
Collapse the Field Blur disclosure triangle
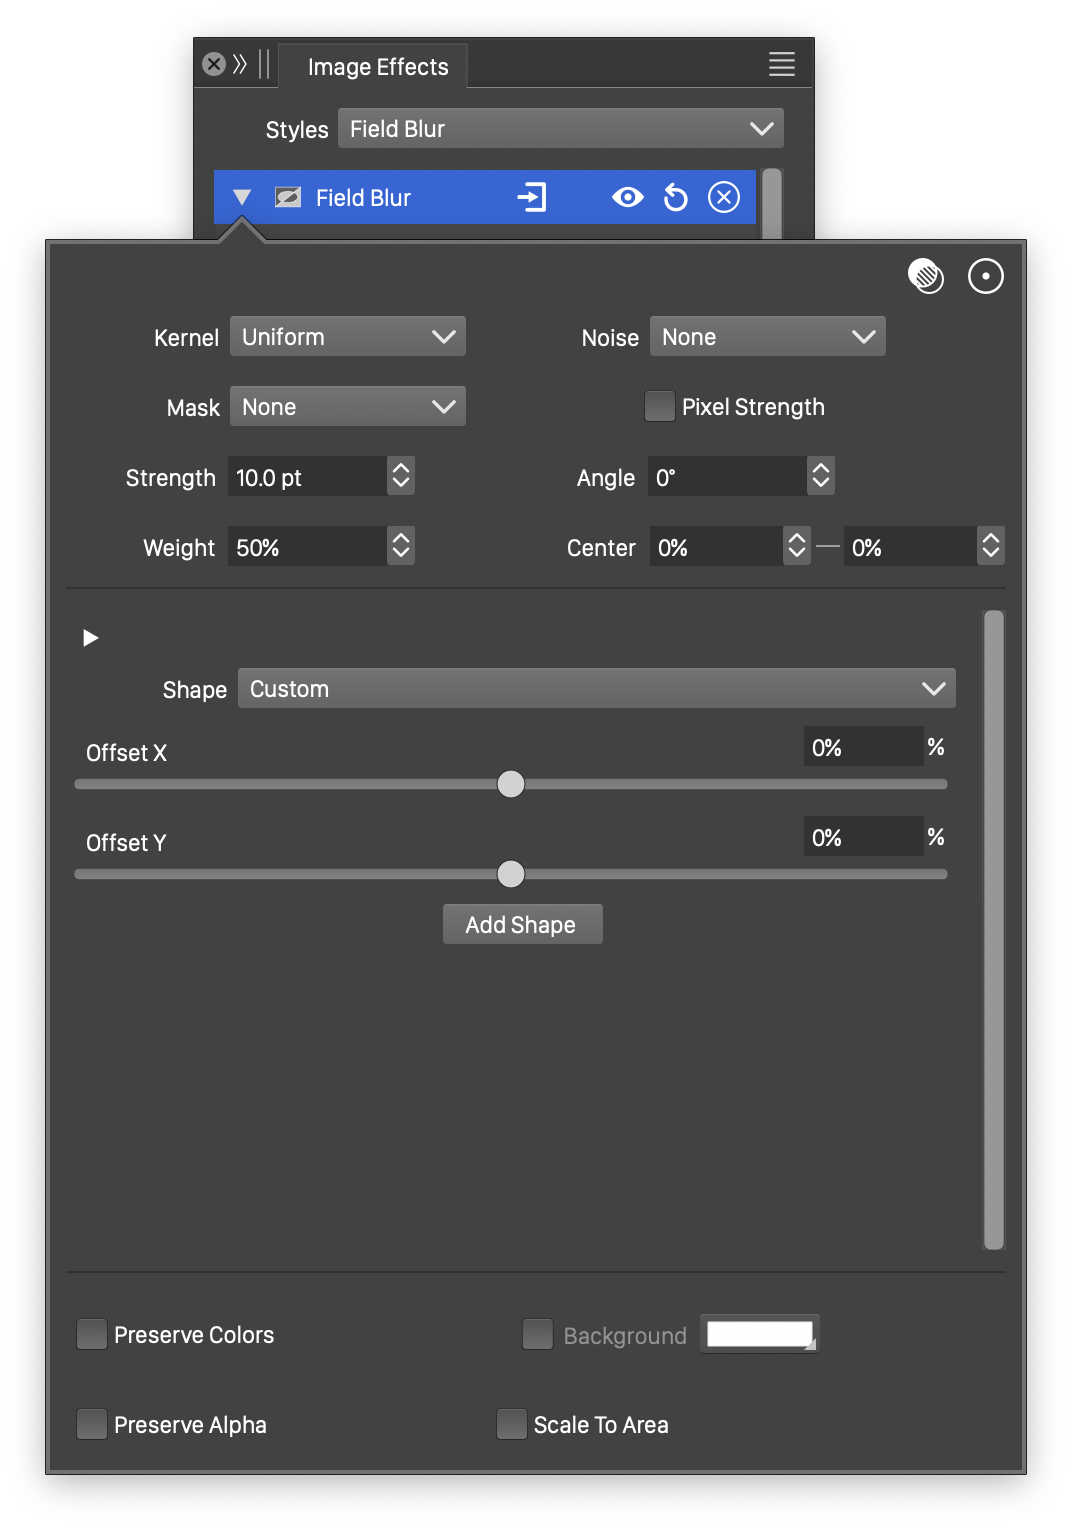coord(242,197)
